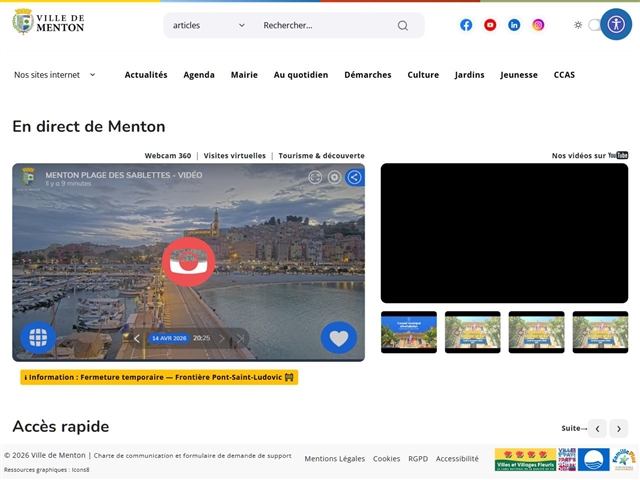Click the black YouTube video player
Viewport: 640px width, 480px height.
tap(504, 233)
